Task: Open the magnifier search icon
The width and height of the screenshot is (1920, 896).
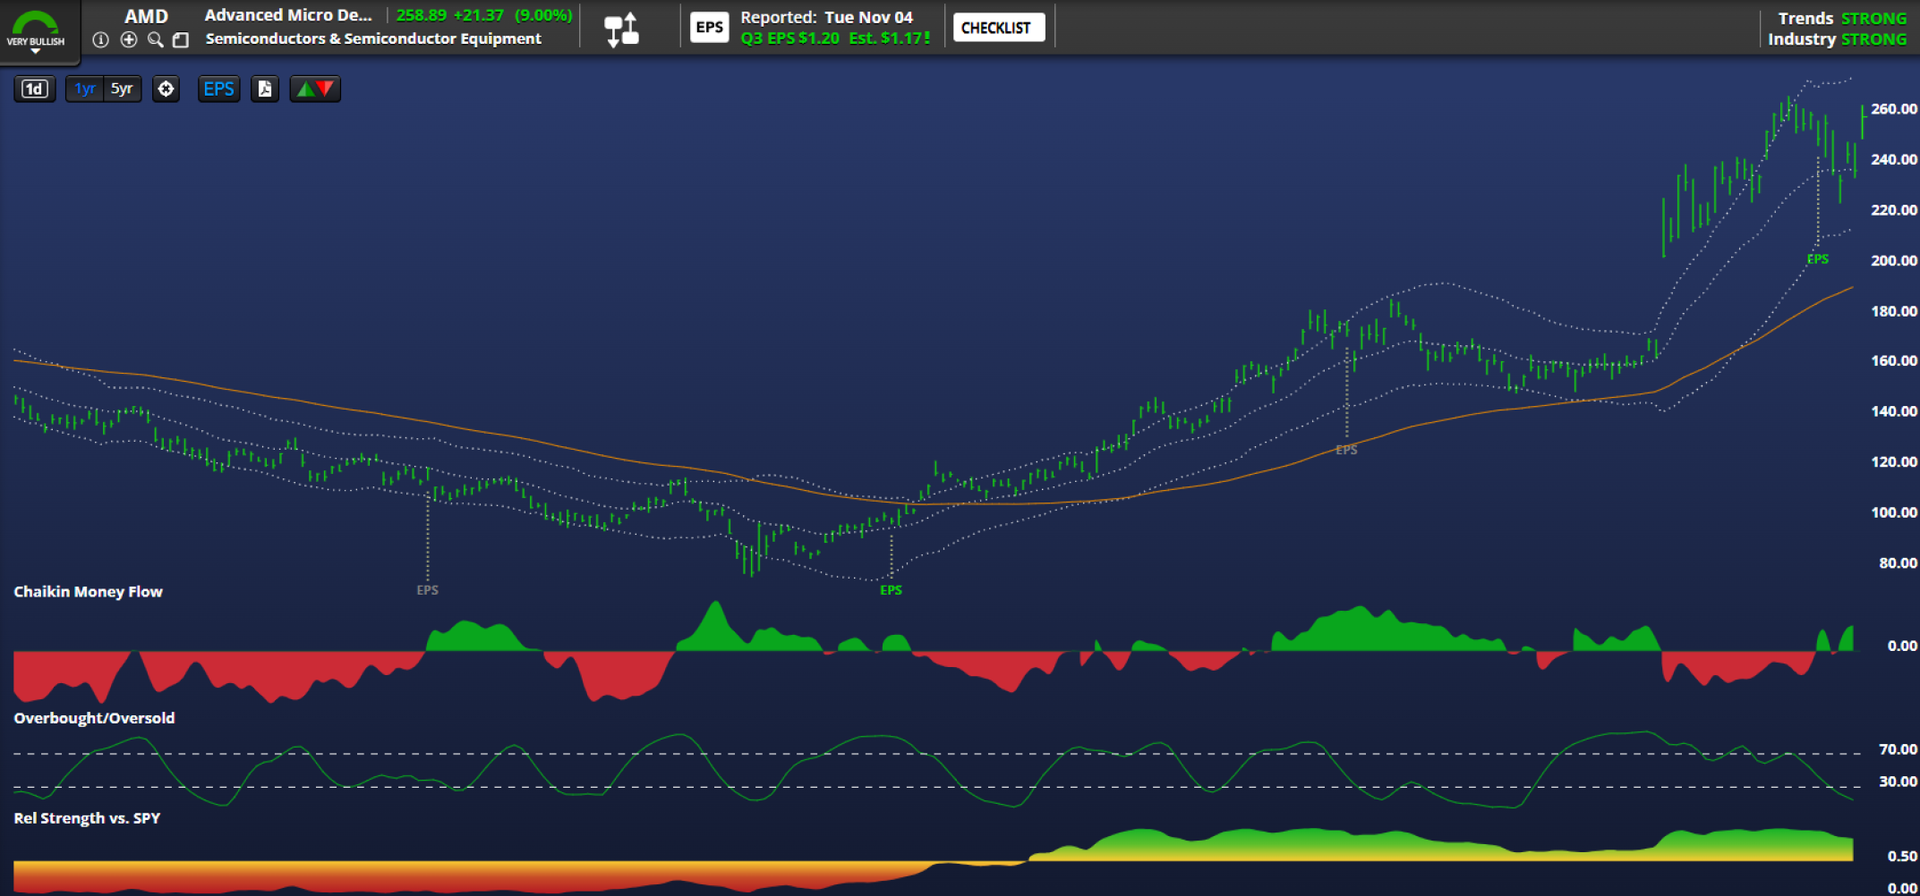Action: 155,40
